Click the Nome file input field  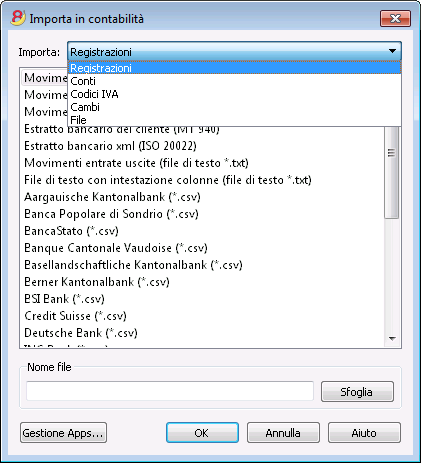(170, 391)
